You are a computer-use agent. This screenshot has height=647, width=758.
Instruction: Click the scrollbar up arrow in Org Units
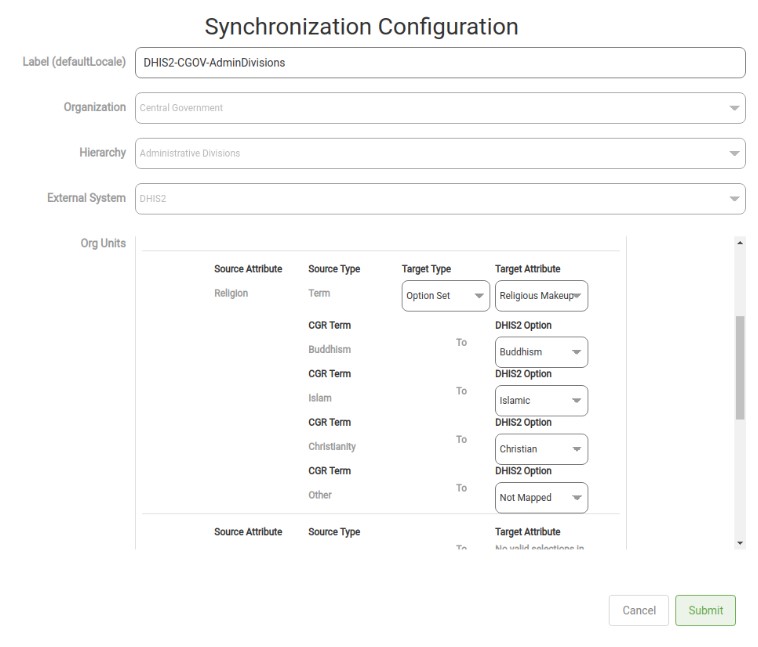(740, 243)
